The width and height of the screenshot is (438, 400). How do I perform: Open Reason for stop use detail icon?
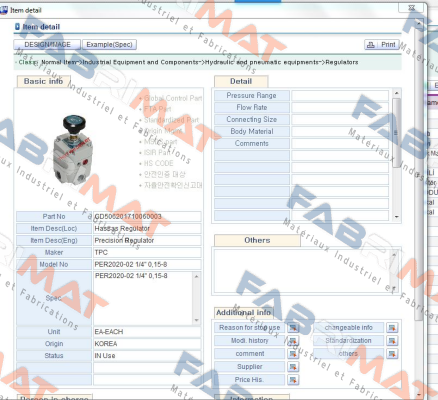point(293,328)
